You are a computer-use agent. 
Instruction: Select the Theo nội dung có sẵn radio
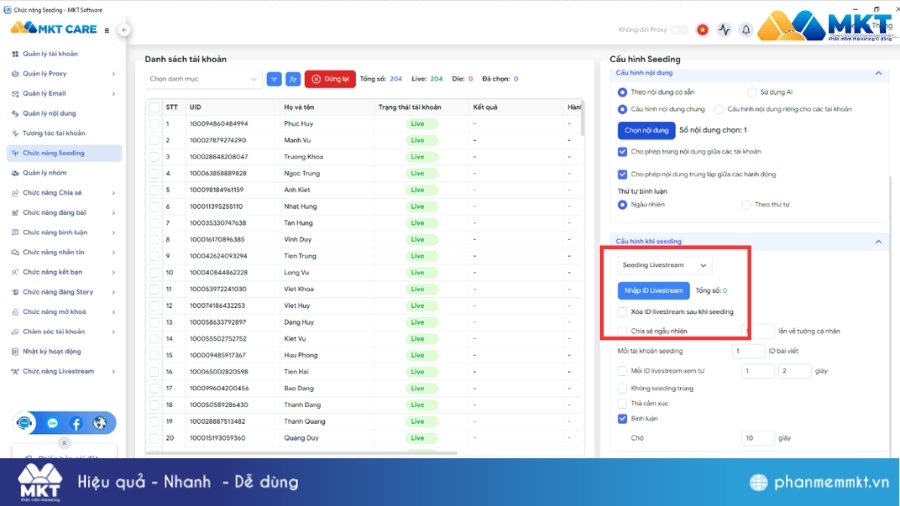(622, 92)
